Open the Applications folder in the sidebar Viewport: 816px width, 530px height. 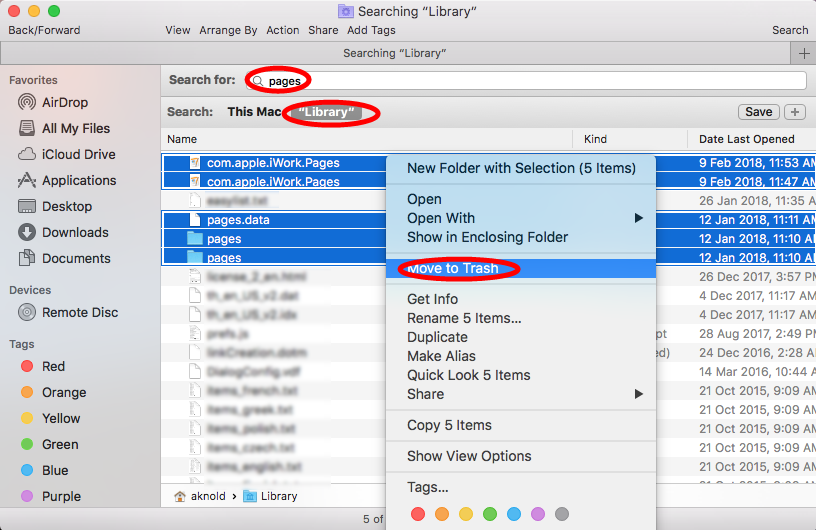[66, 180]
